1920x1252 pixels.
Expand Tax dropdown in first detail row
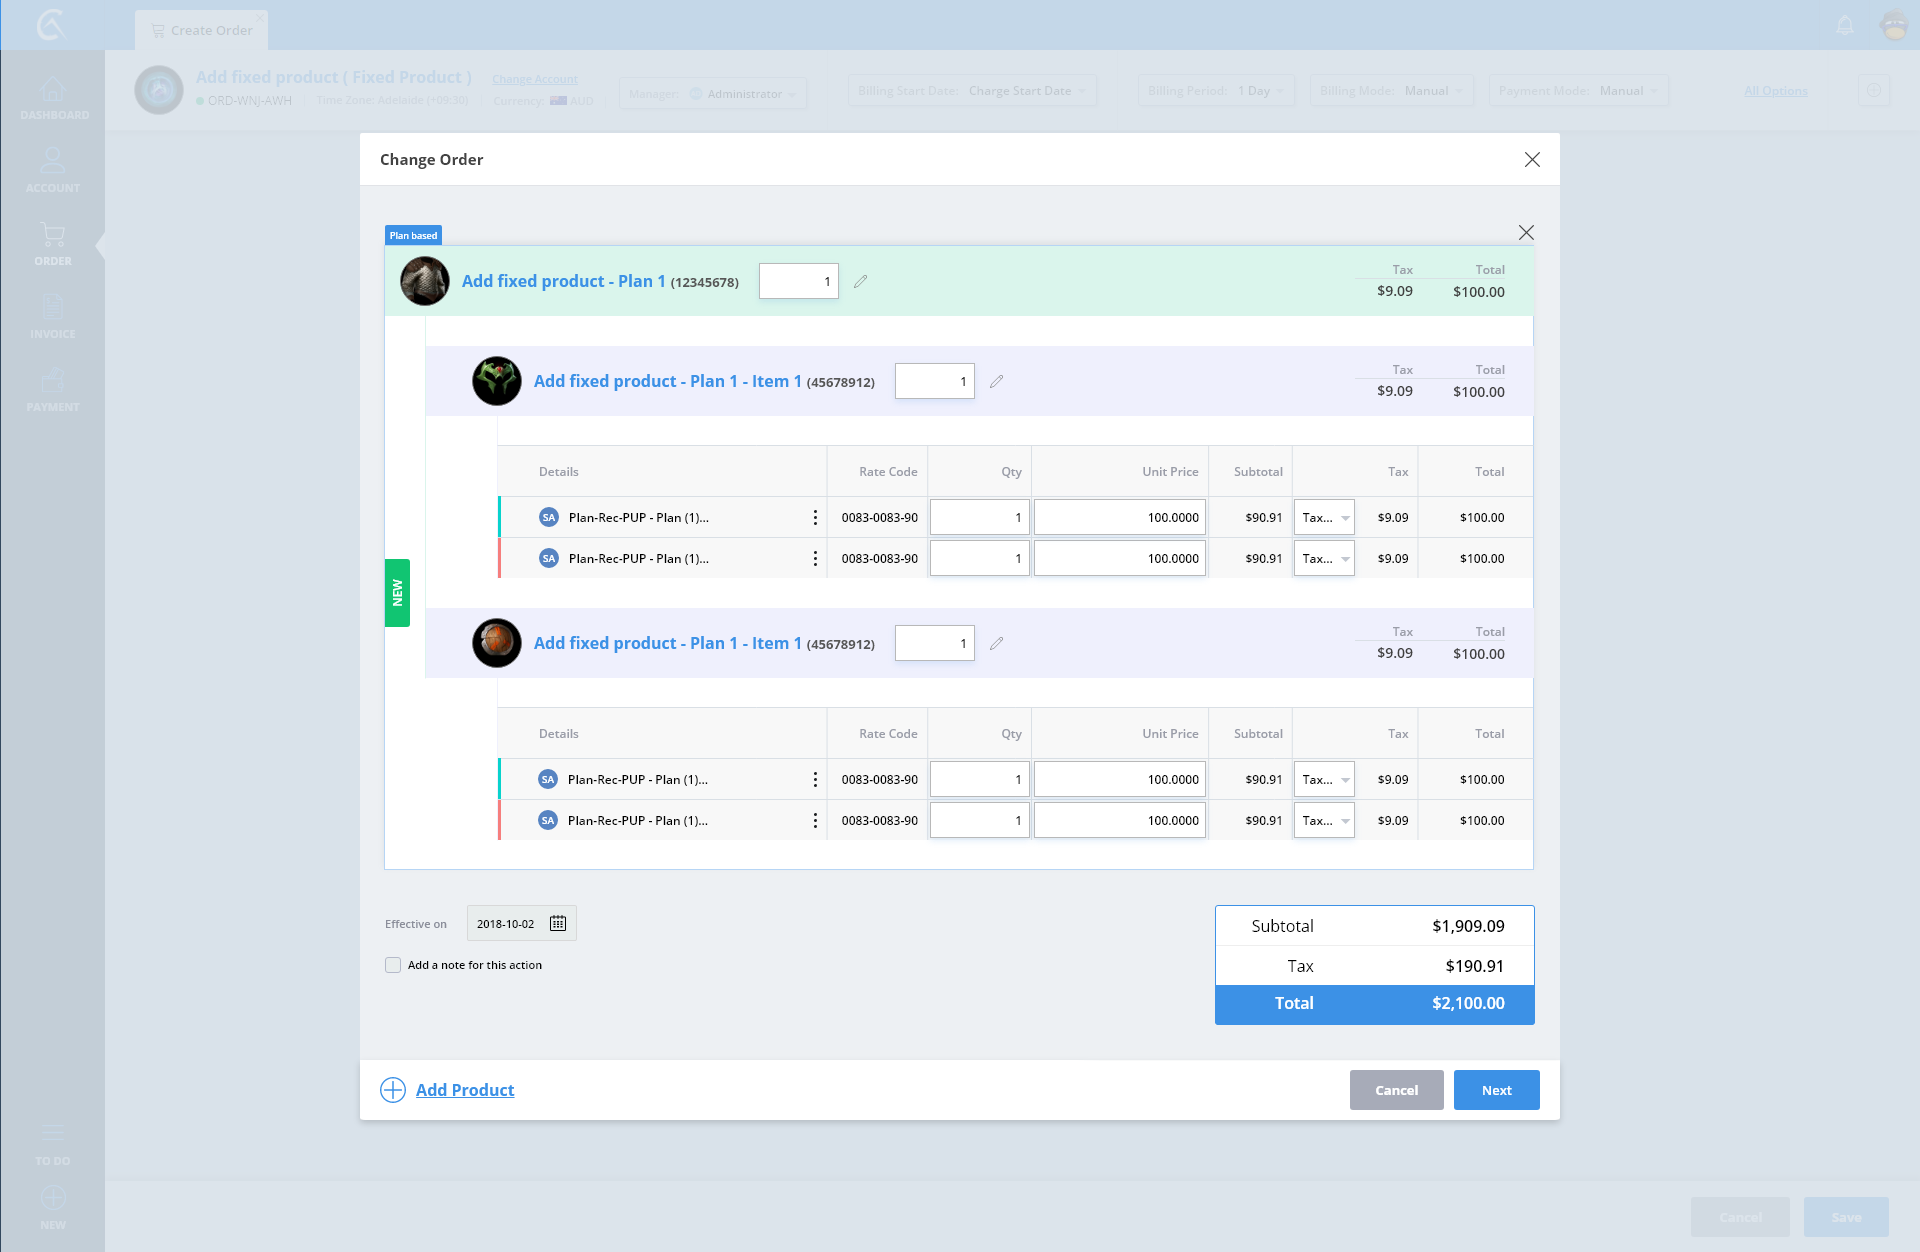(x=1324, y=517)
